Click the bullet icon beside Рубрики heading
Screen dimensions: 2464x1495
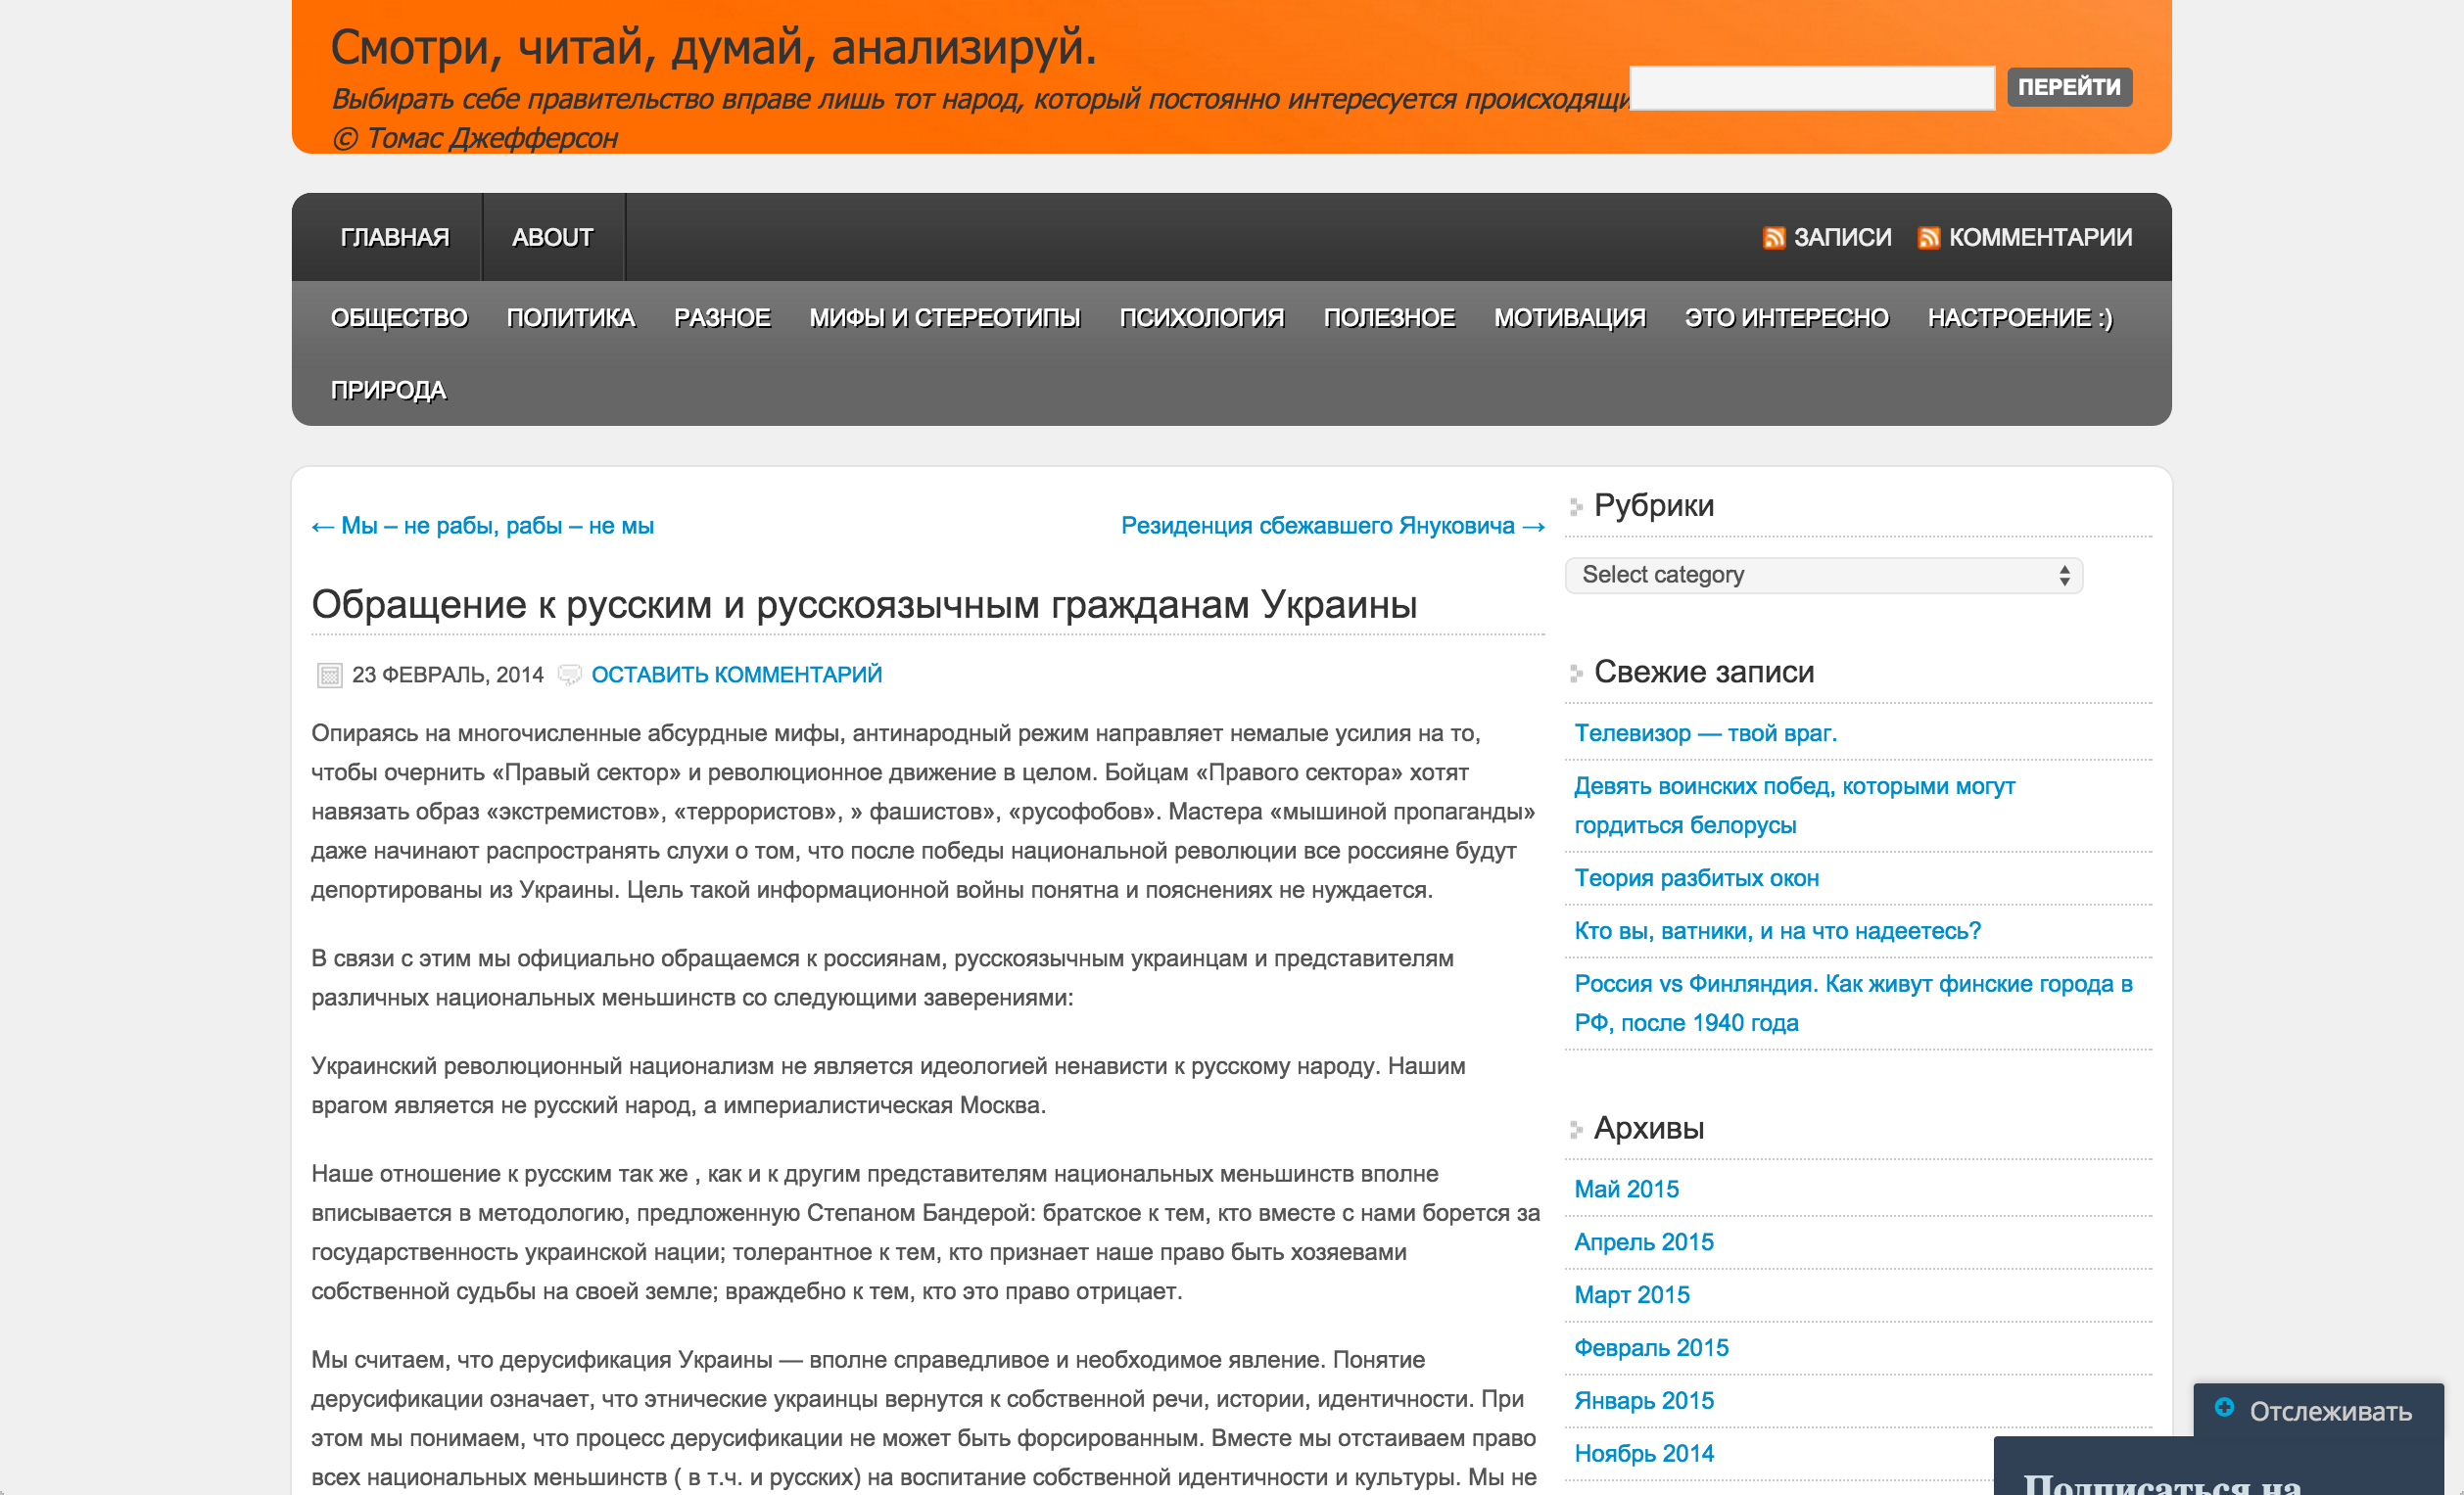point(1576,507)
